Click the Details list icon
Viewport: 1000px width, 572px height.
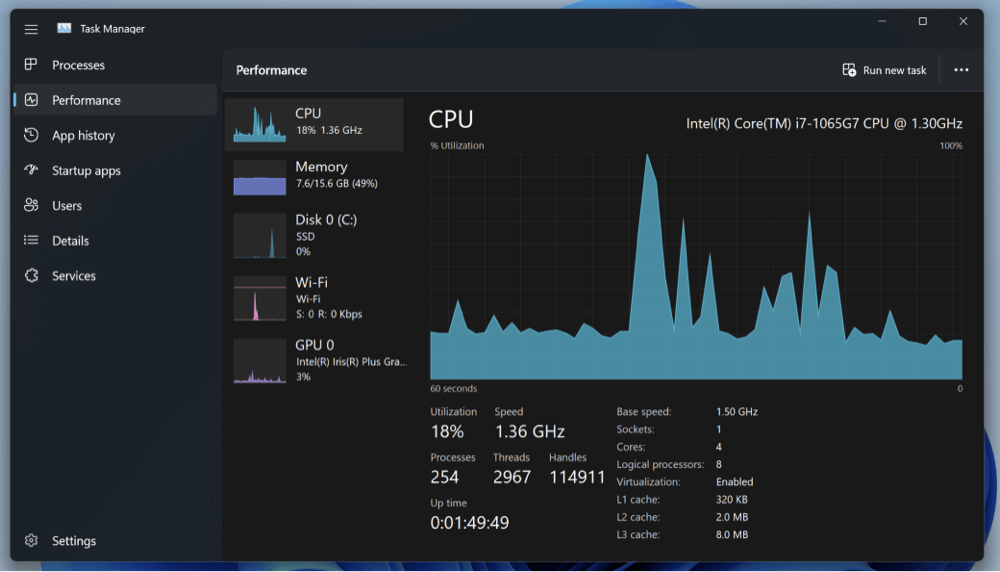coord(31,241)
